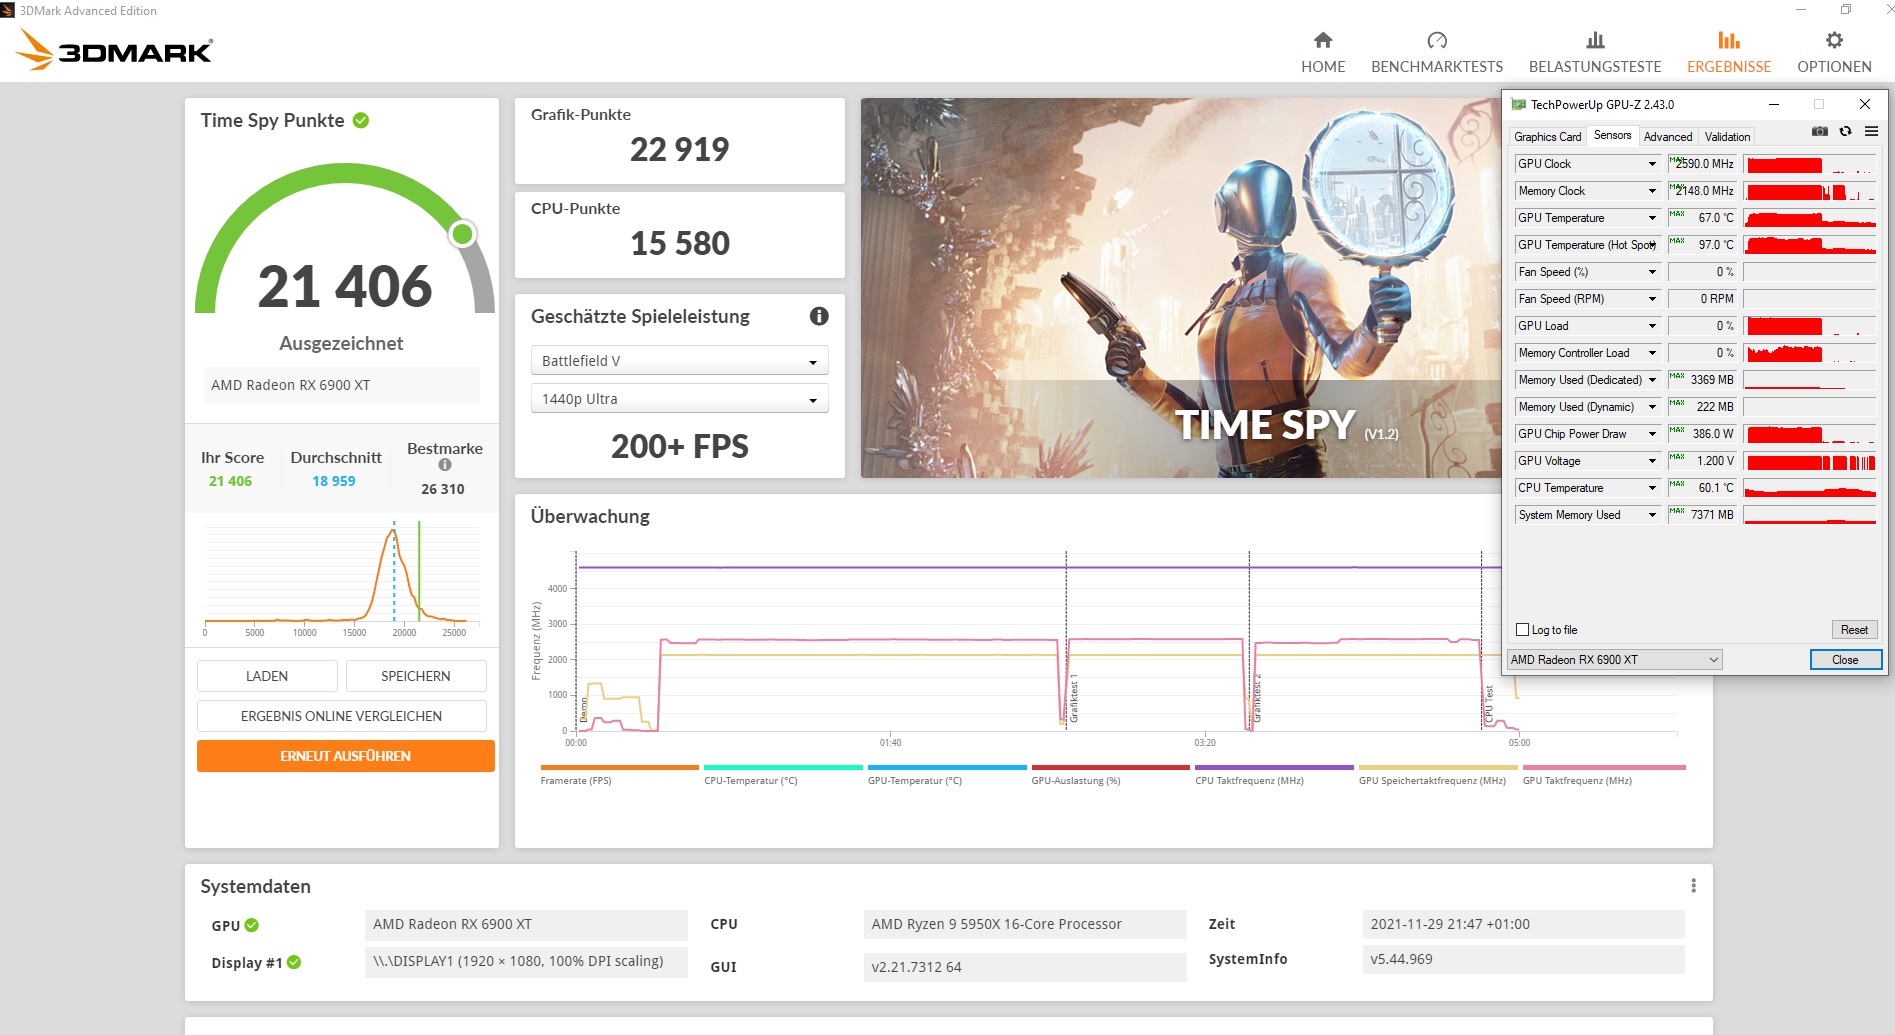The width and height of the screenshot is (1895, 1035).
Task: Expand System Memory Used dropdown
Action: click(x=1652, y=515)
